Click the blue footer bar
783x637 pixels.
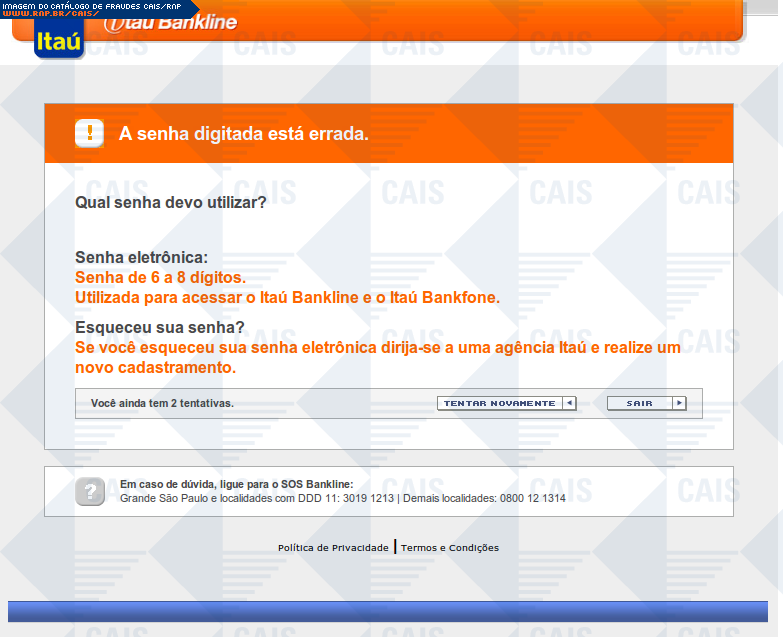pyautogui.click(x=388, y=612)
